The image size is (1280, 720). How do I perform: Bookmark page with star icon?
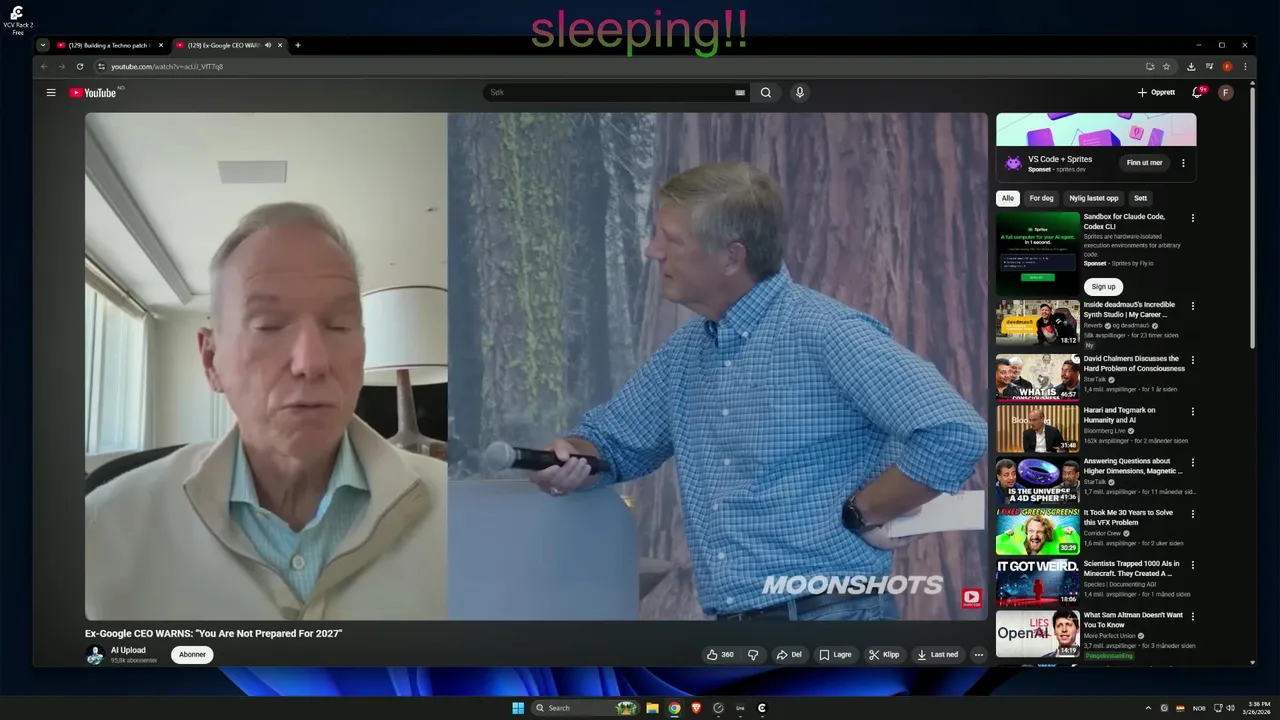[x=1166, y=66]
